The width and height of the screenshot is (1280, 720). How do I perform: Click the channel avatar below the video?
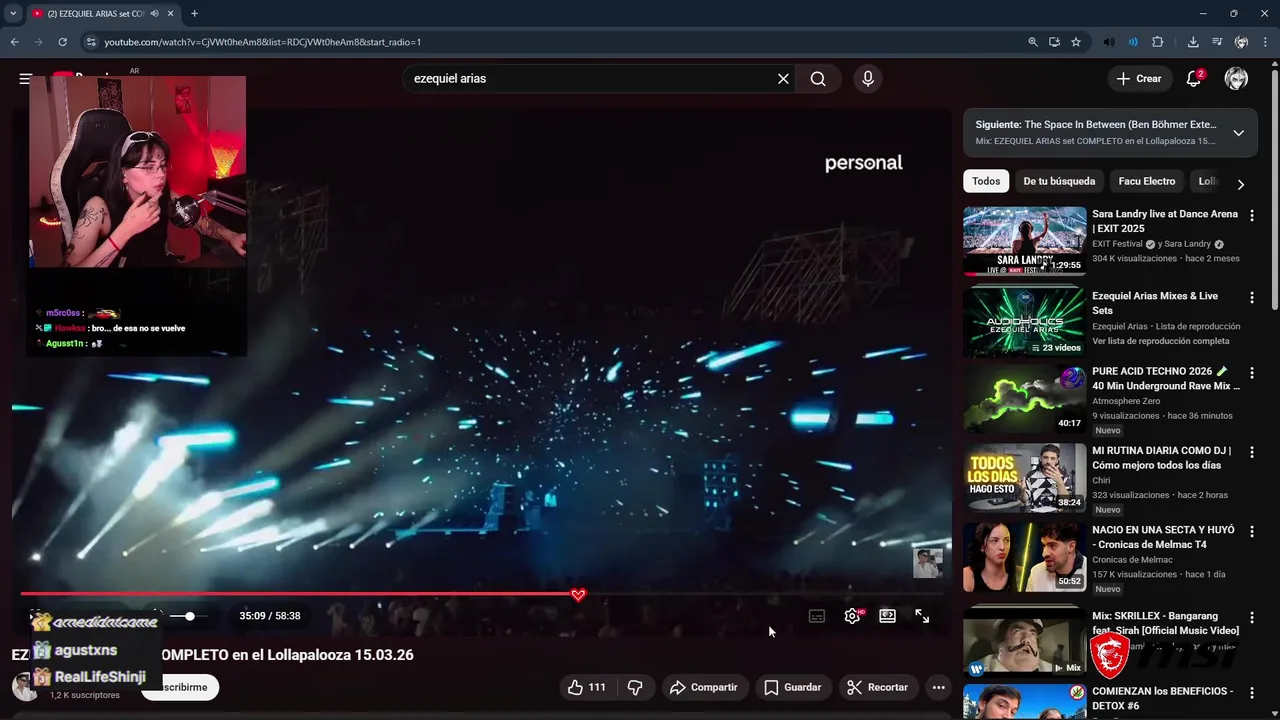pos(24,687)
